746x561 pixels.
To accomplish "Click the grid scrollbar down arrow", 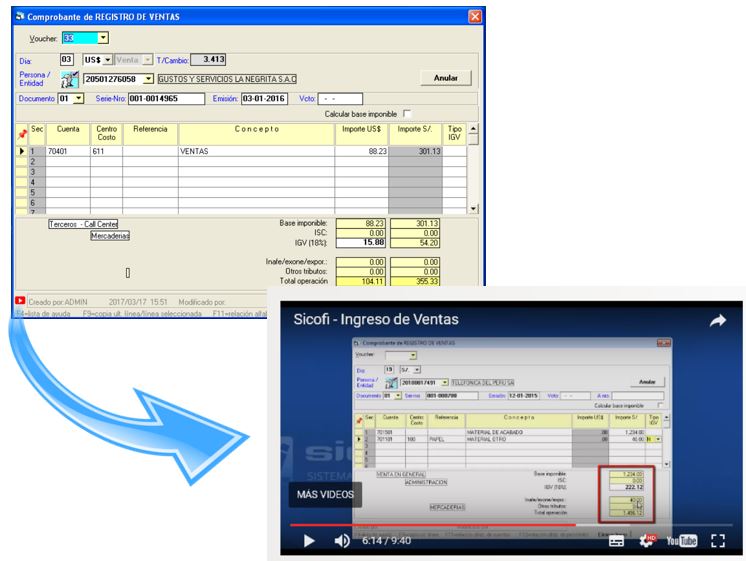I will point(473,208).
